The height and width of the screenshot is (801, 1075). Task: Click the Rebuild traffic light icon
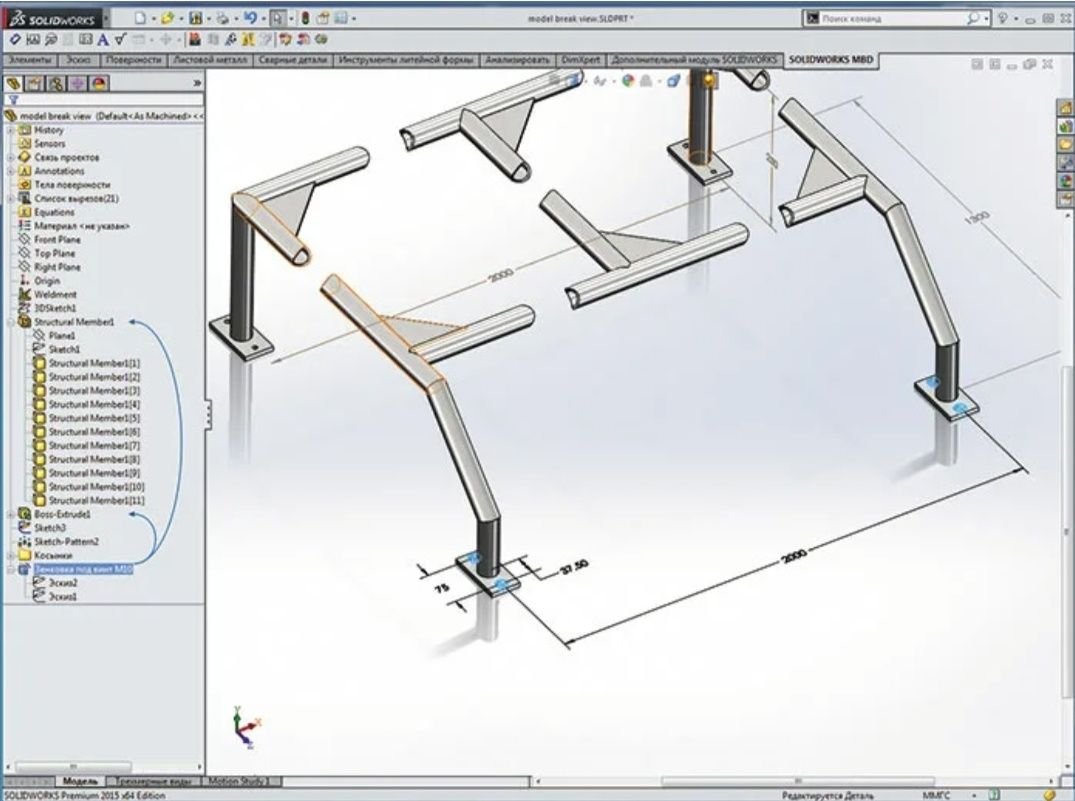click(305, 19)
